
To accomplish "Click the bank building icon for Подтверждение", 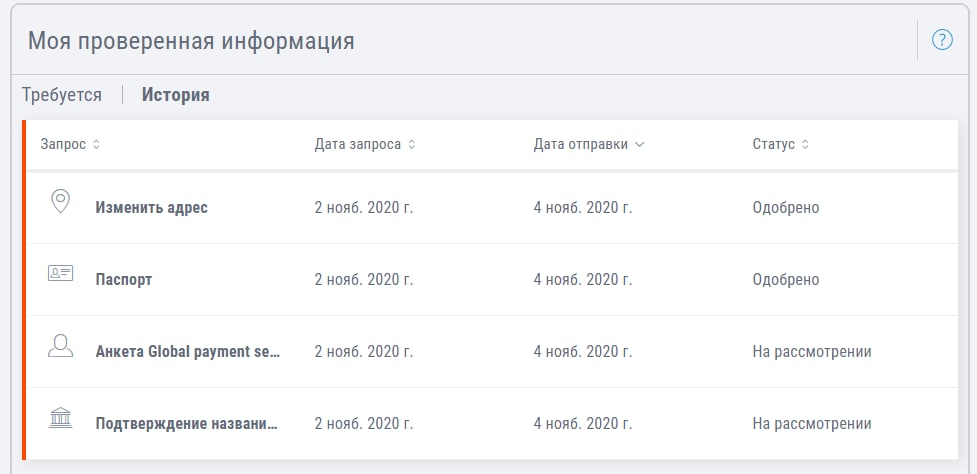I will tap(60, 417).
